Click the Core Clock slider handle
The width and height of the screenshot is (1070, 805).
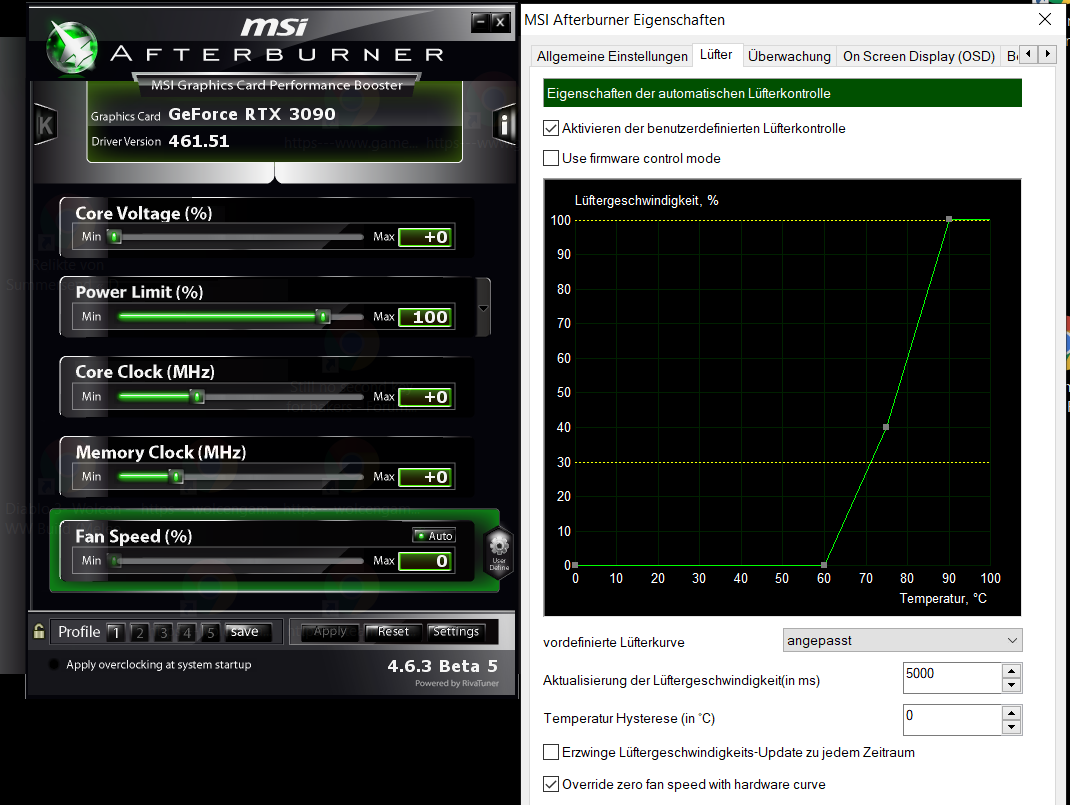pos(197,396)
